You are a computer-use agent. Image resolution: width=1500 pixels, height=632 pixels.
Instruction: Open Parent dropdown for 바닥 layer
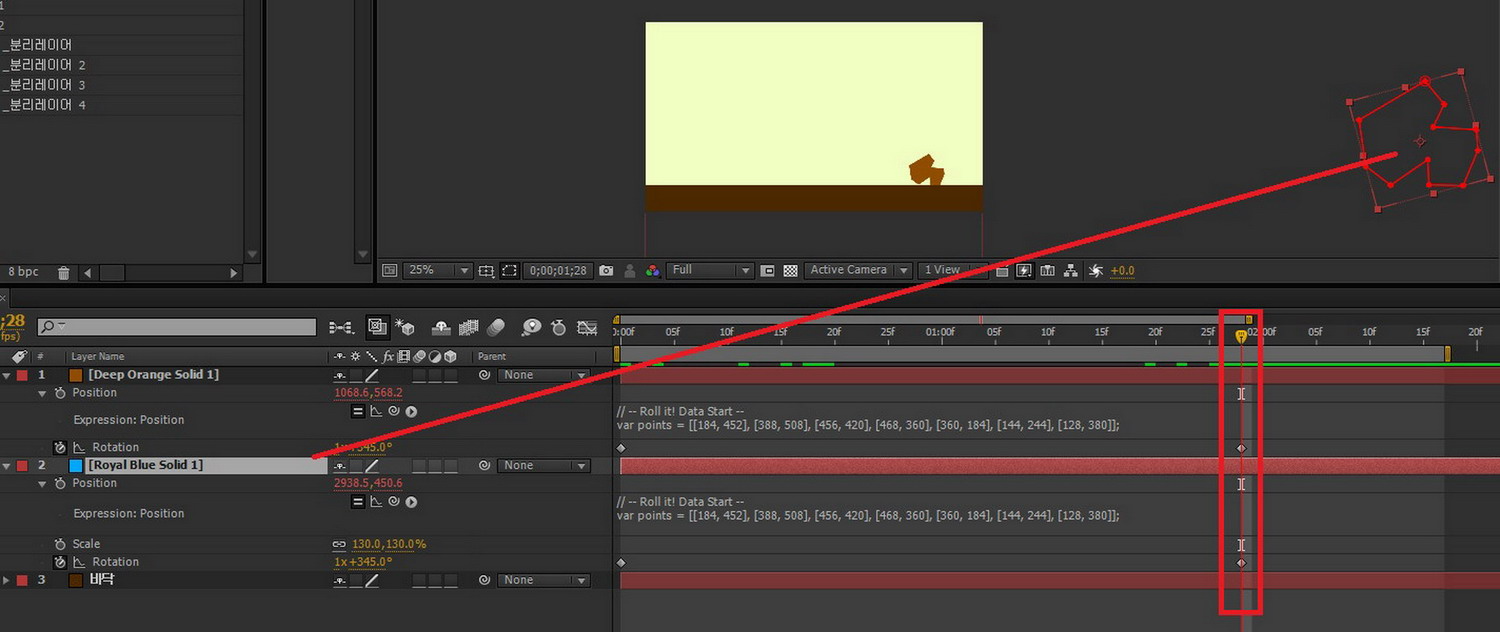coord(544,580)
